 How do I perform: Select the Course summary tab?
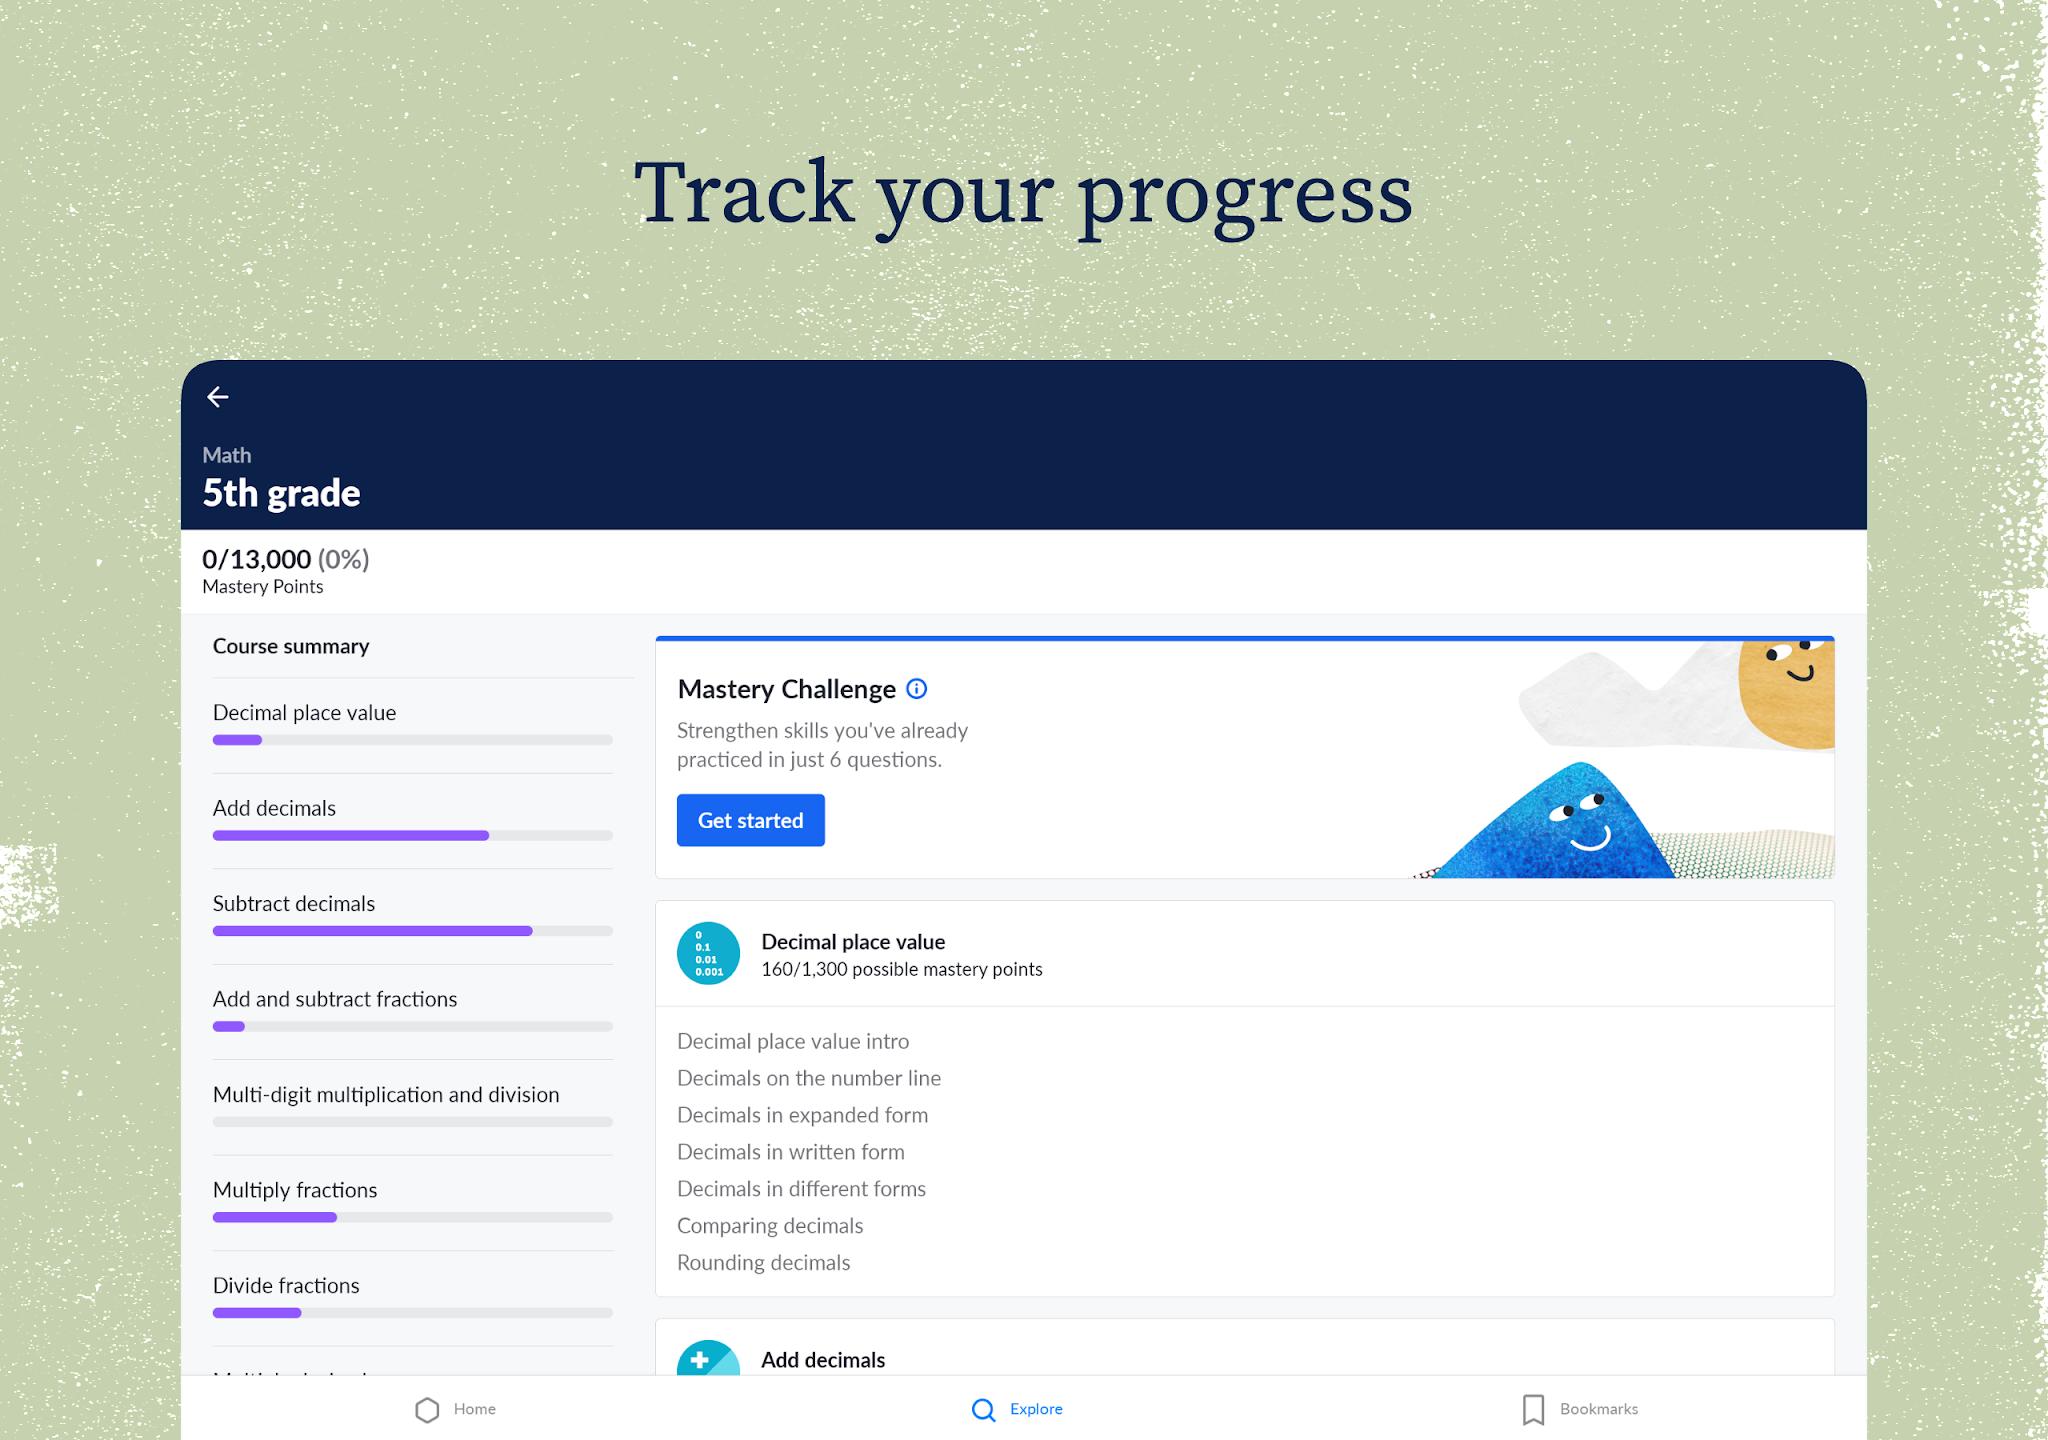coord(293,645)
